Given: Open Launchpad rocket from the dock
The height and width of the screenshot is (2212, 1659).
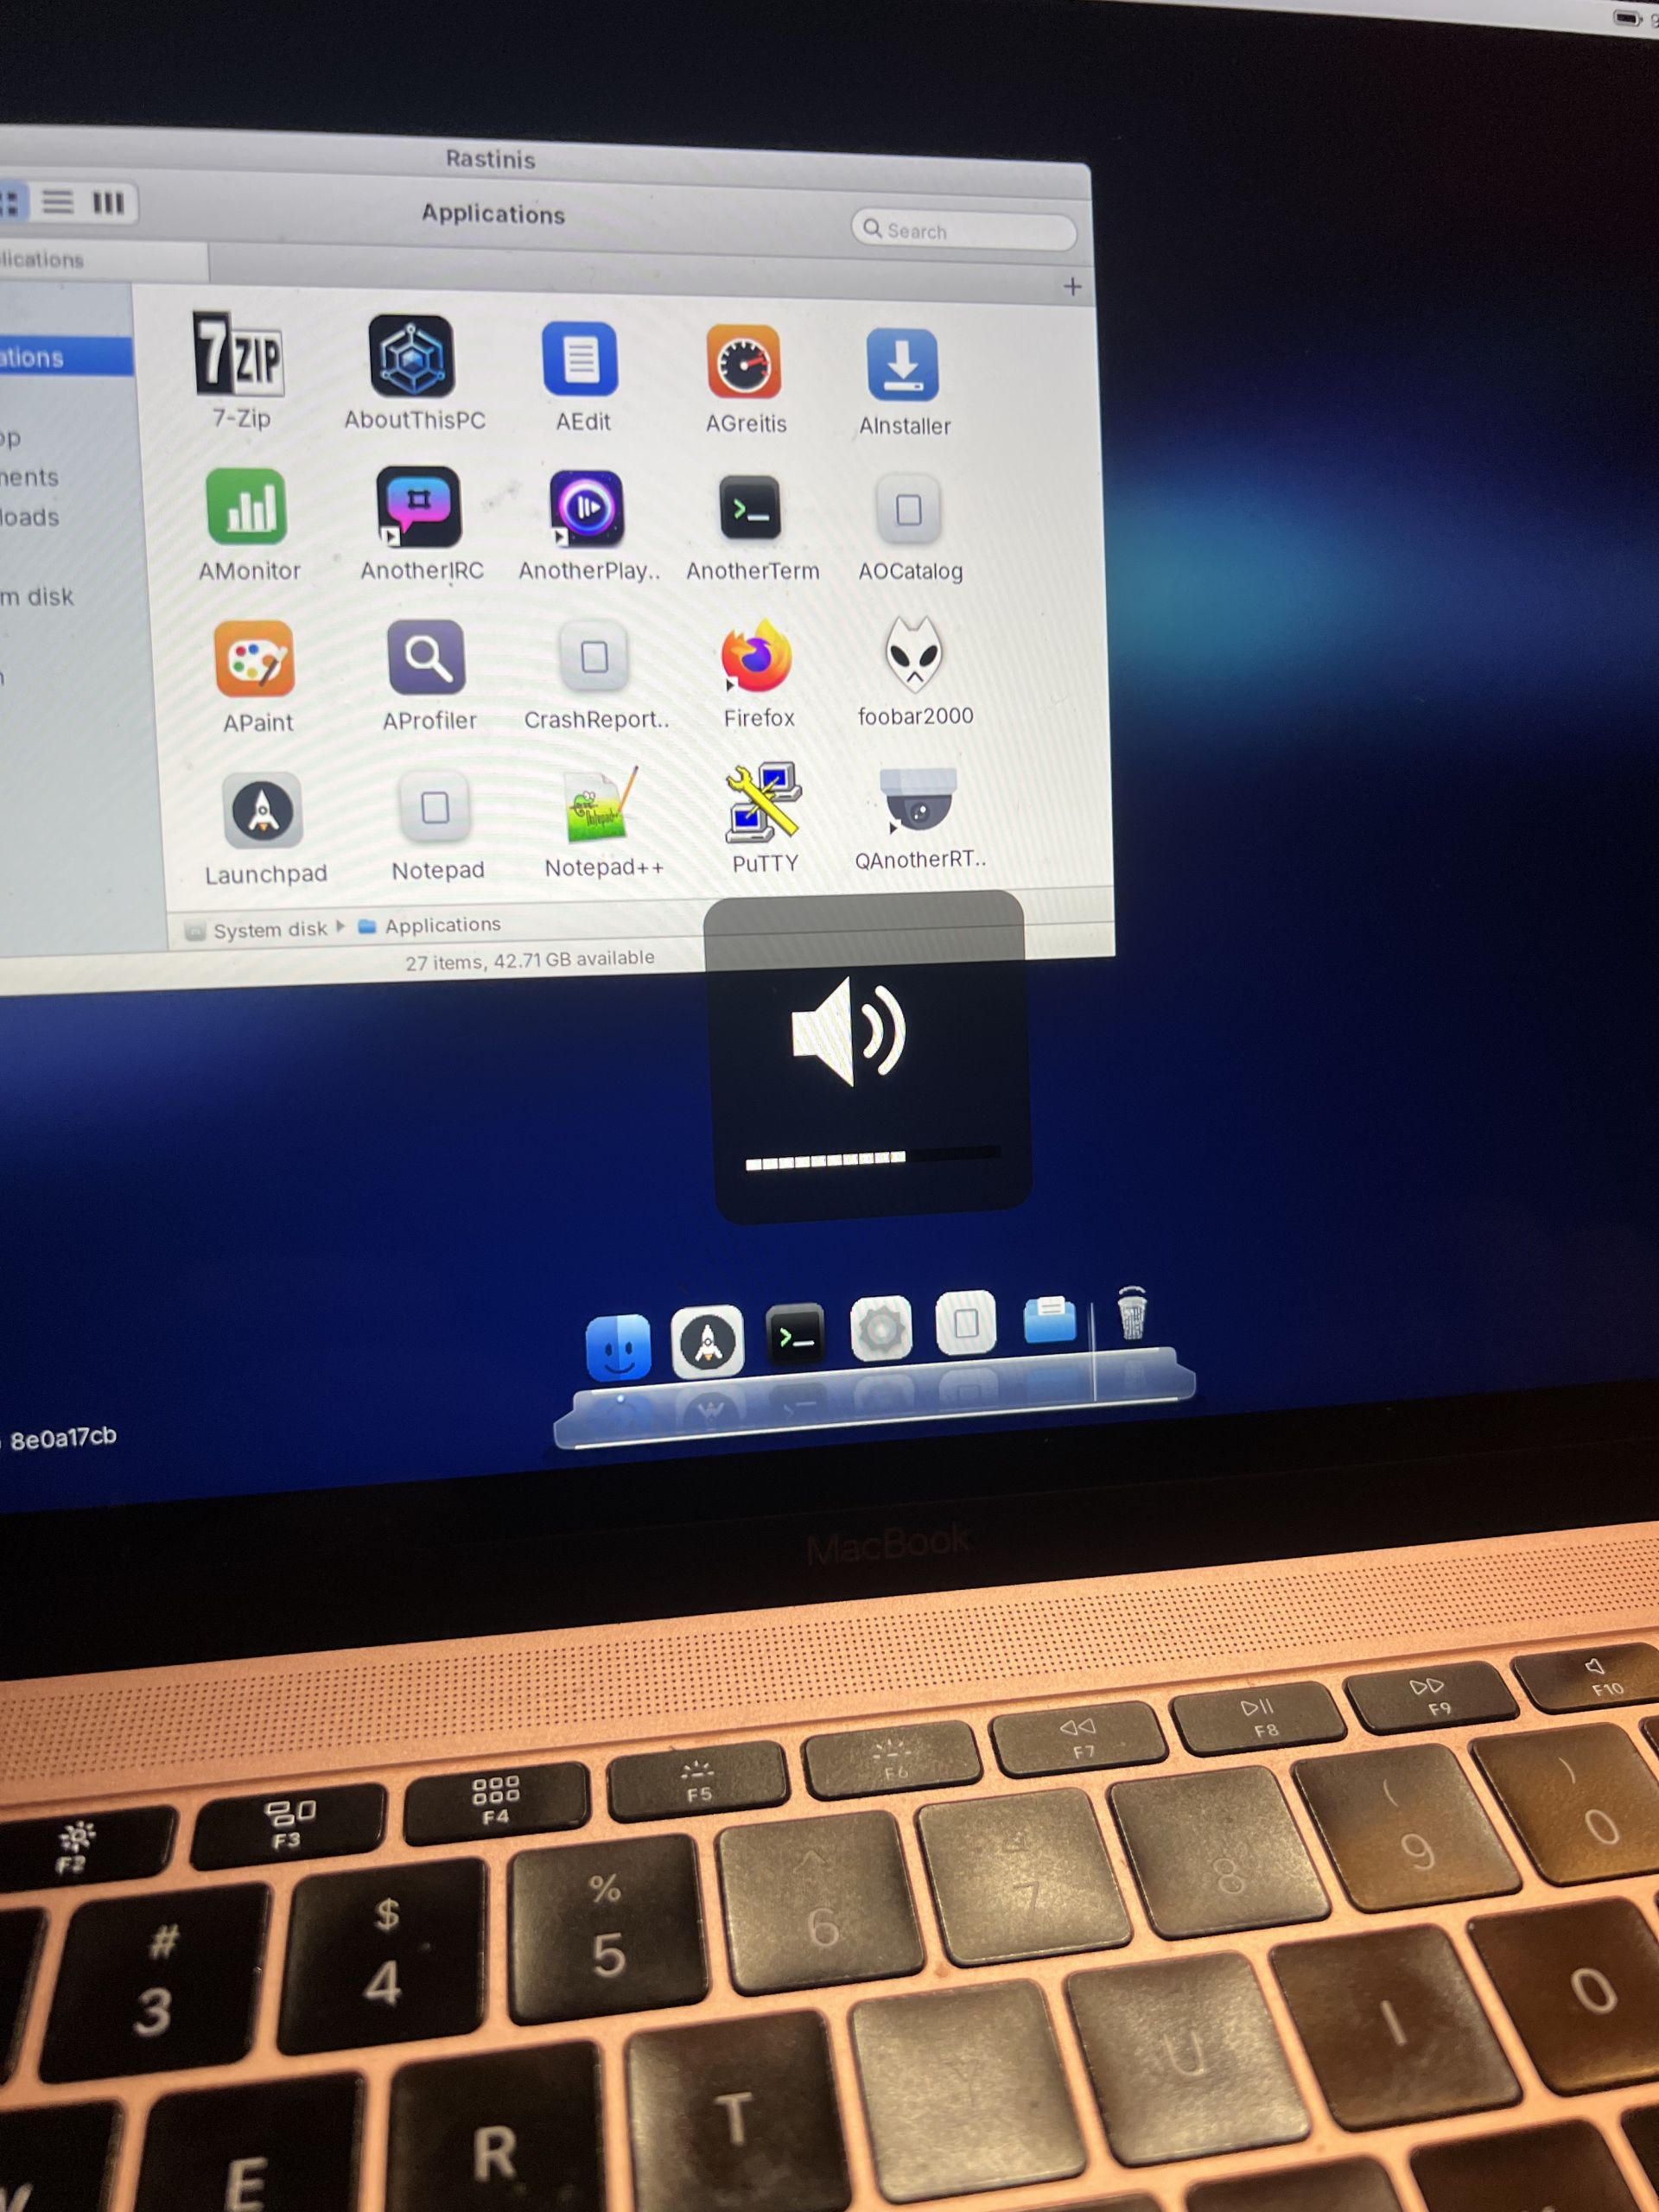Looking at the screenshot, I should 708,1342.
